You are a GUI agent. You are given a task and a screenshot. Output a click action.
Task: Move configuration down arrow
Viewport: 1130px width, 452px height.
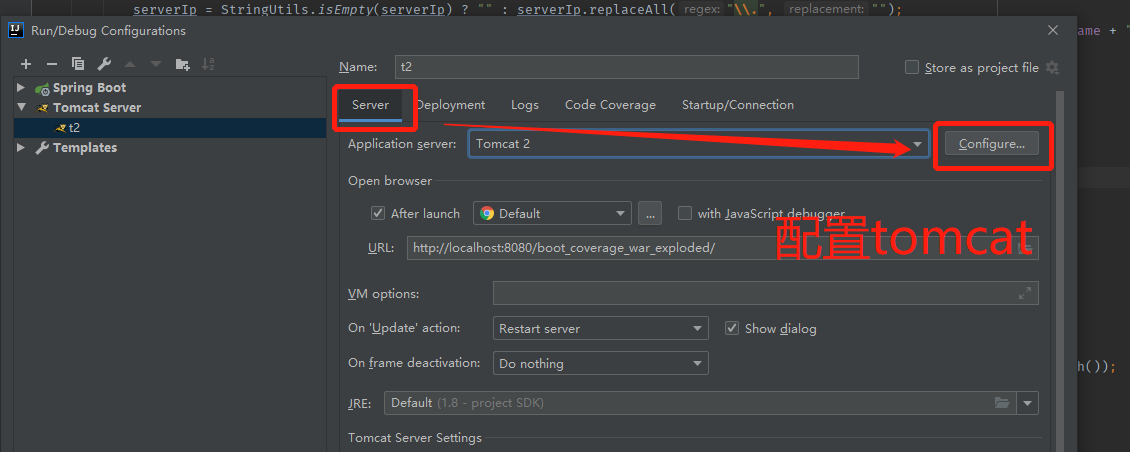coord(156,64)
